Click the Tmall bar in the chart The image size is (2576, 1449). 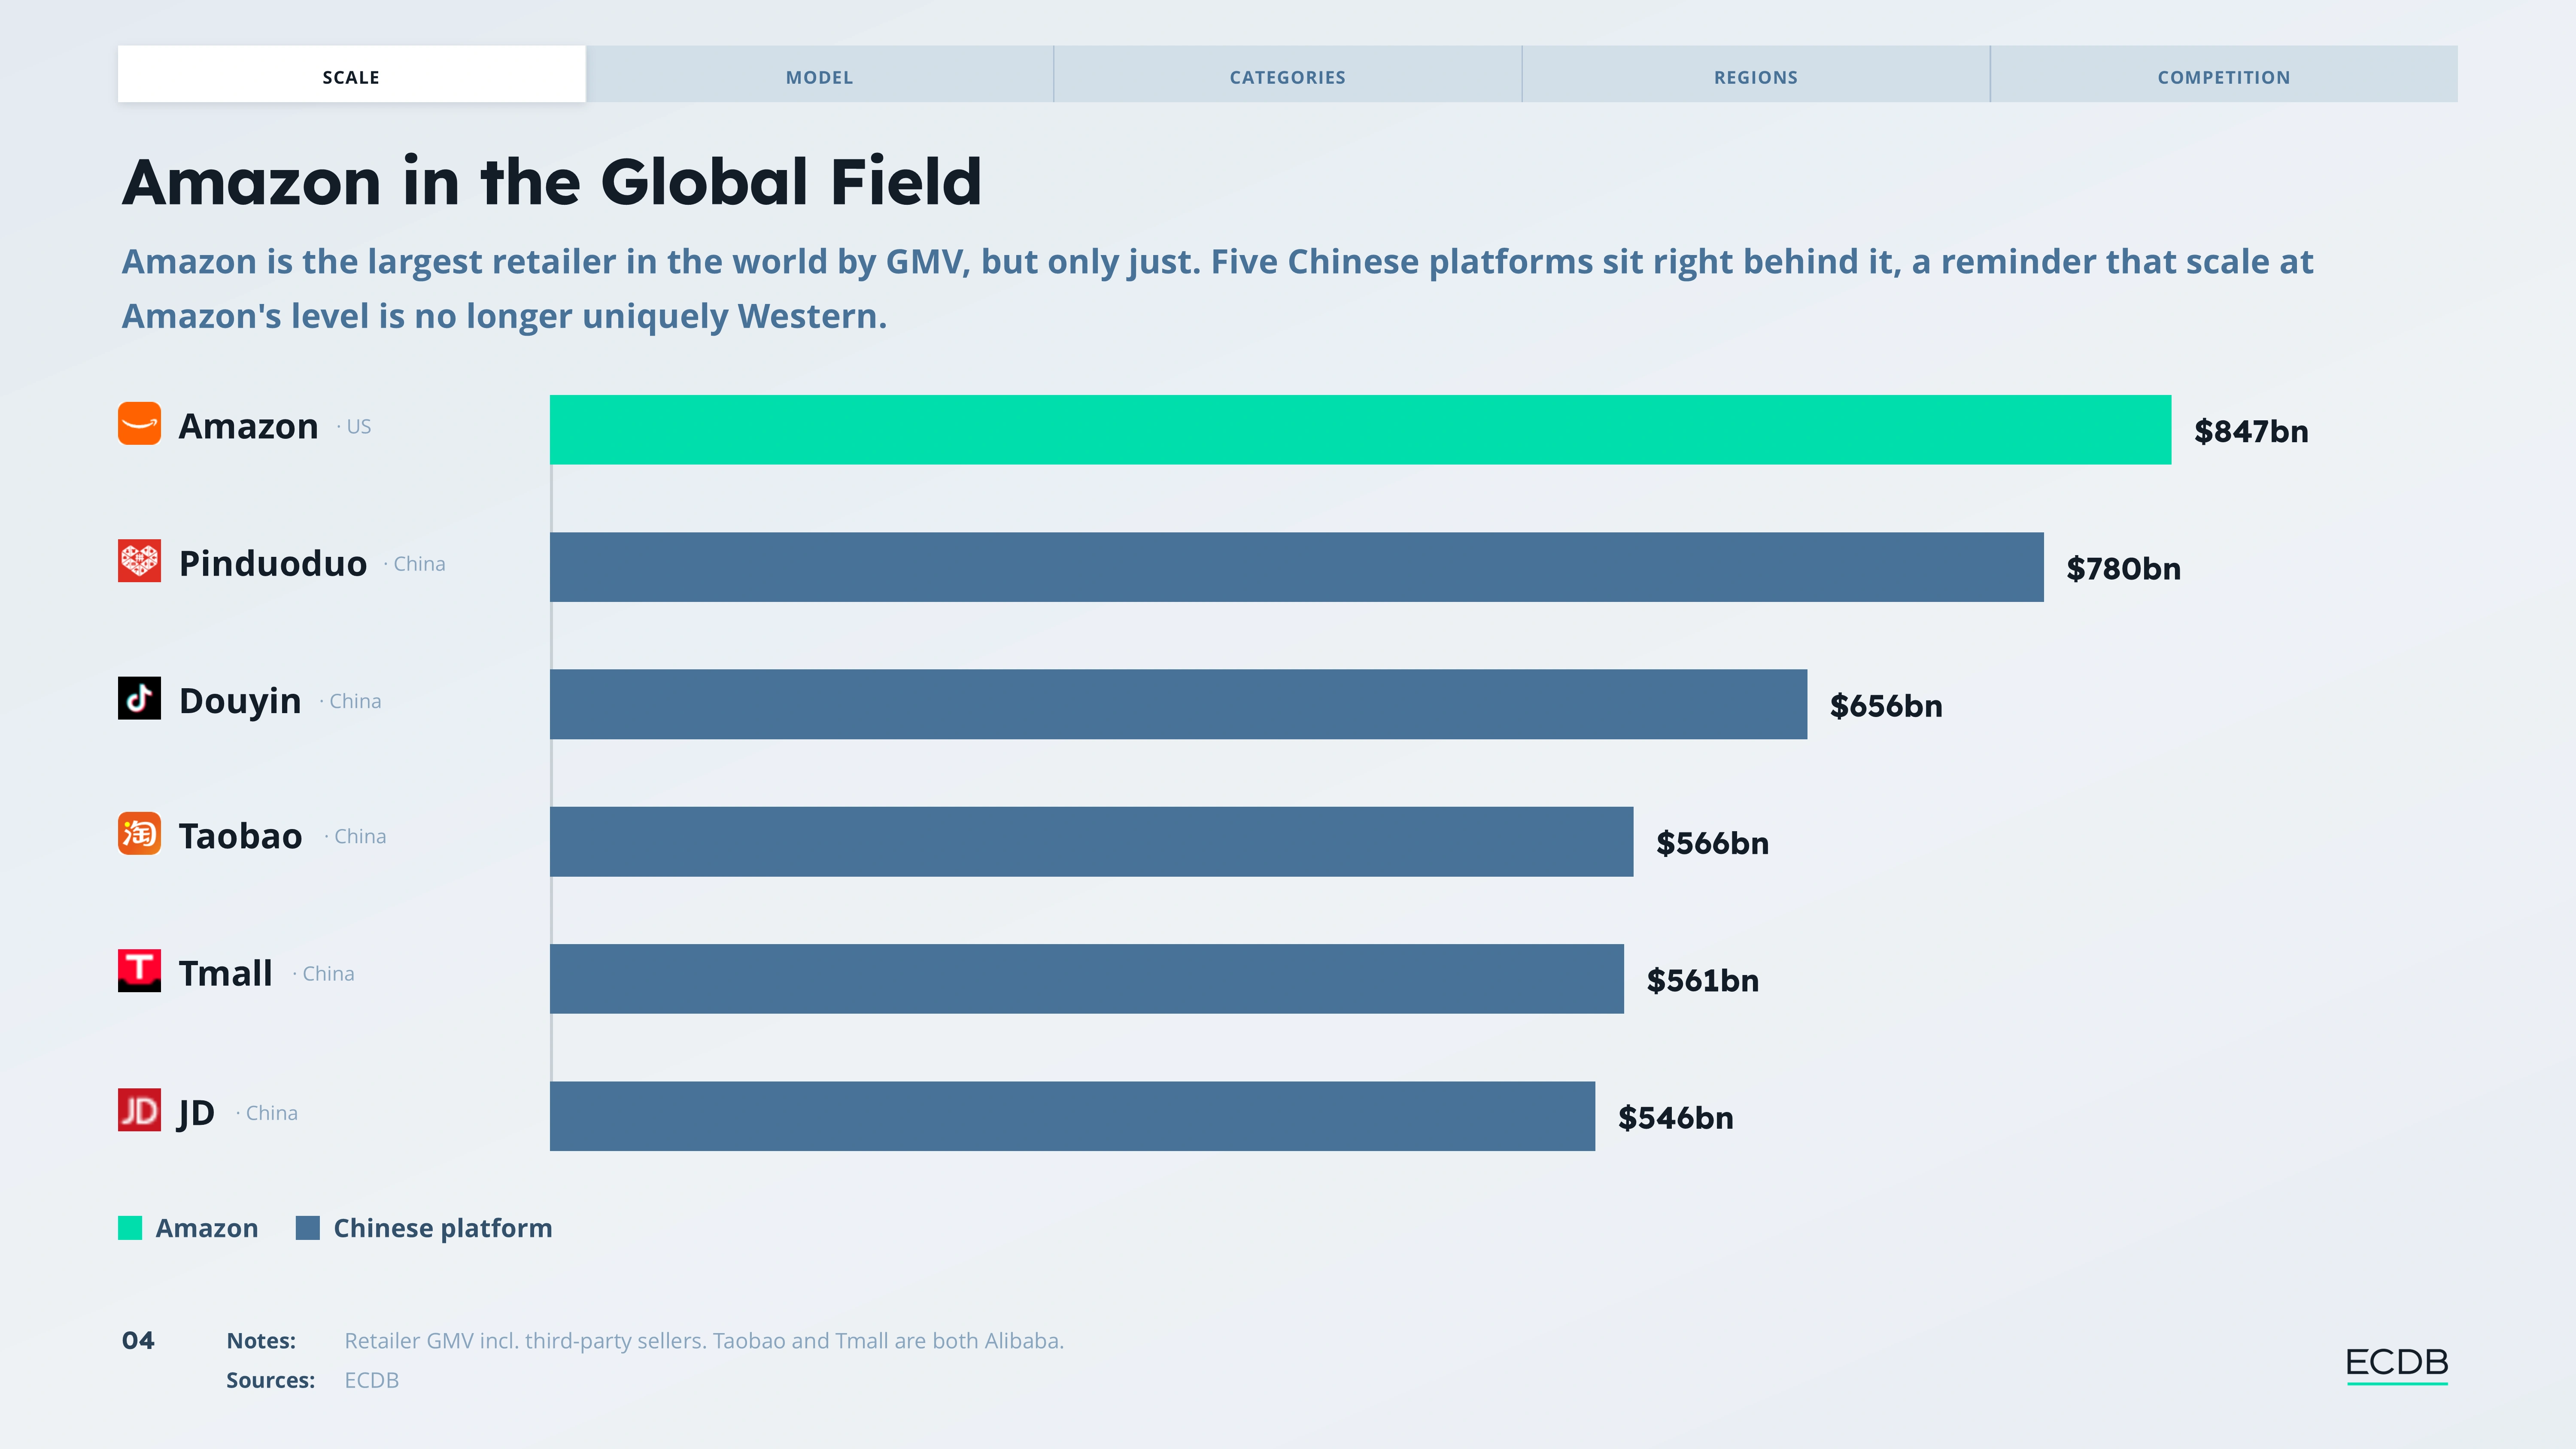tap(1087, 979)
